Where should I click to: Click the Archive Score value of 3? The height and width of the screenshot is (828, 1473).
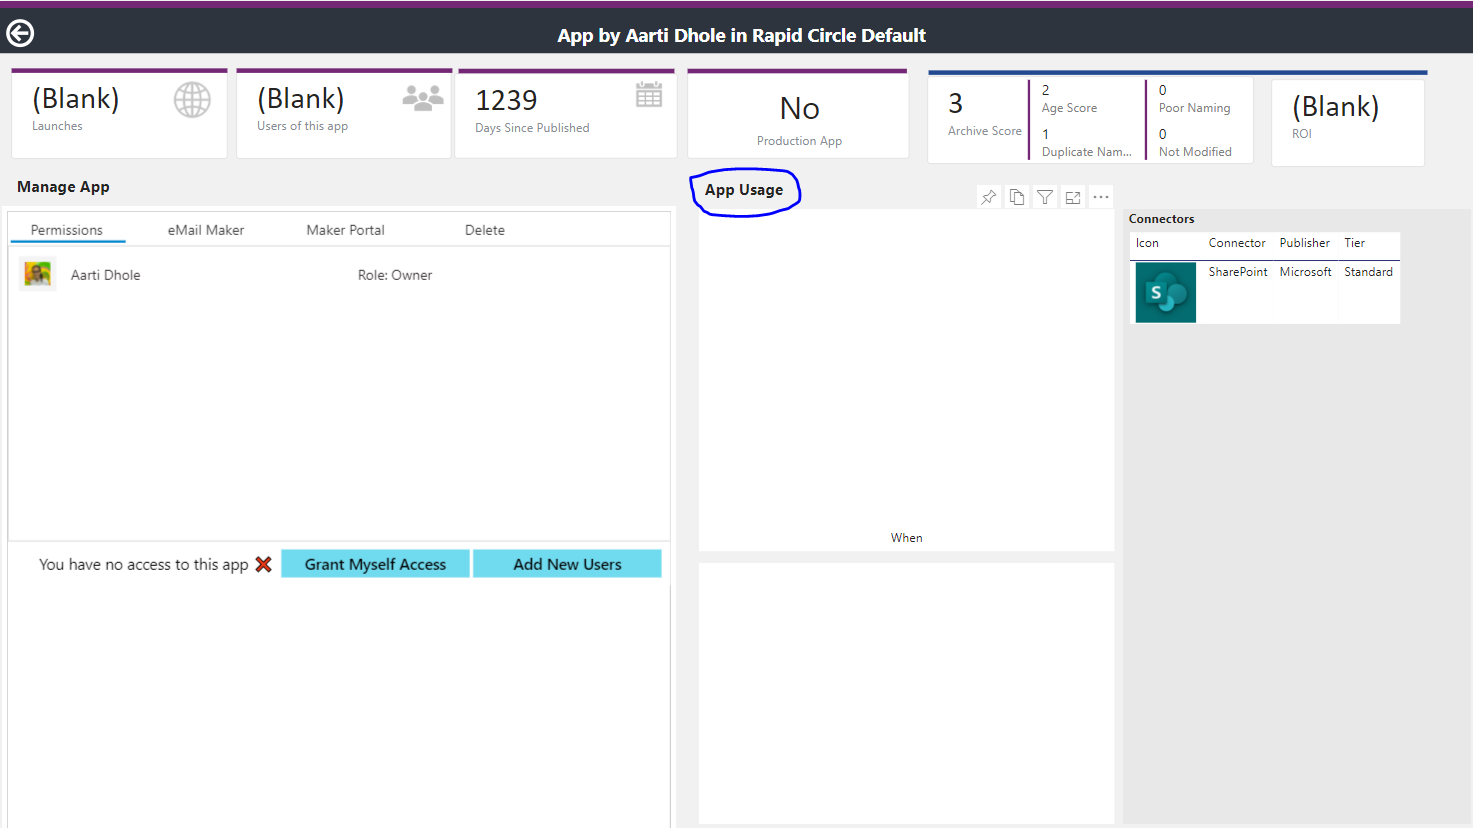point(955,103)
